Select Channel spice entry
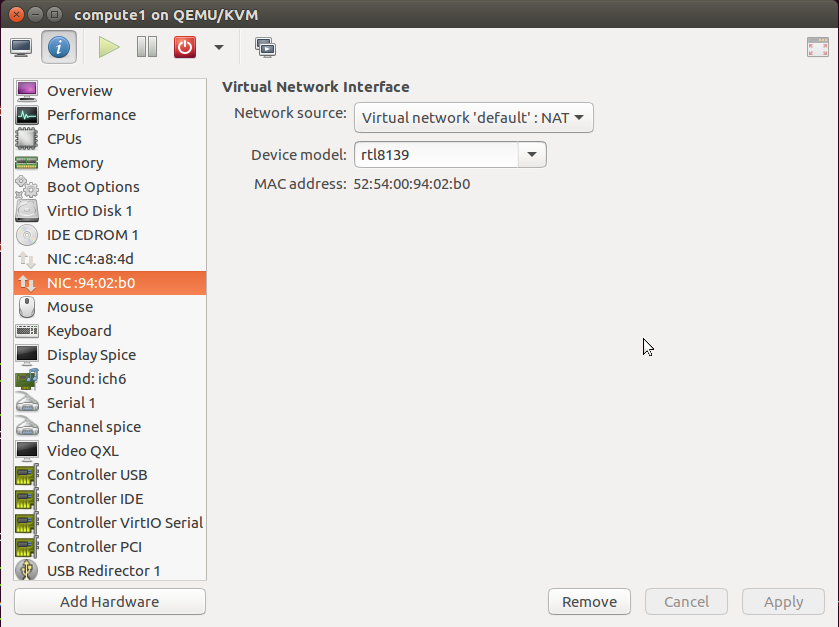This screenshot has height=627, width=839. [x=110, y=427]
